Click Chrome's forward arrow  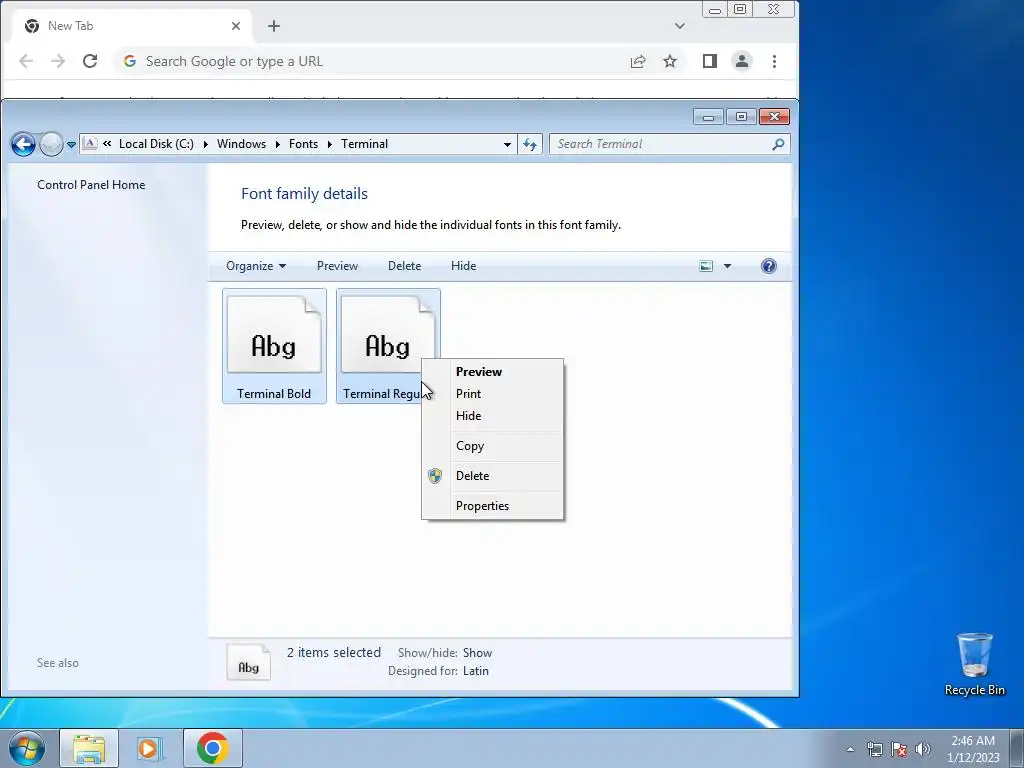coord(58,61)
